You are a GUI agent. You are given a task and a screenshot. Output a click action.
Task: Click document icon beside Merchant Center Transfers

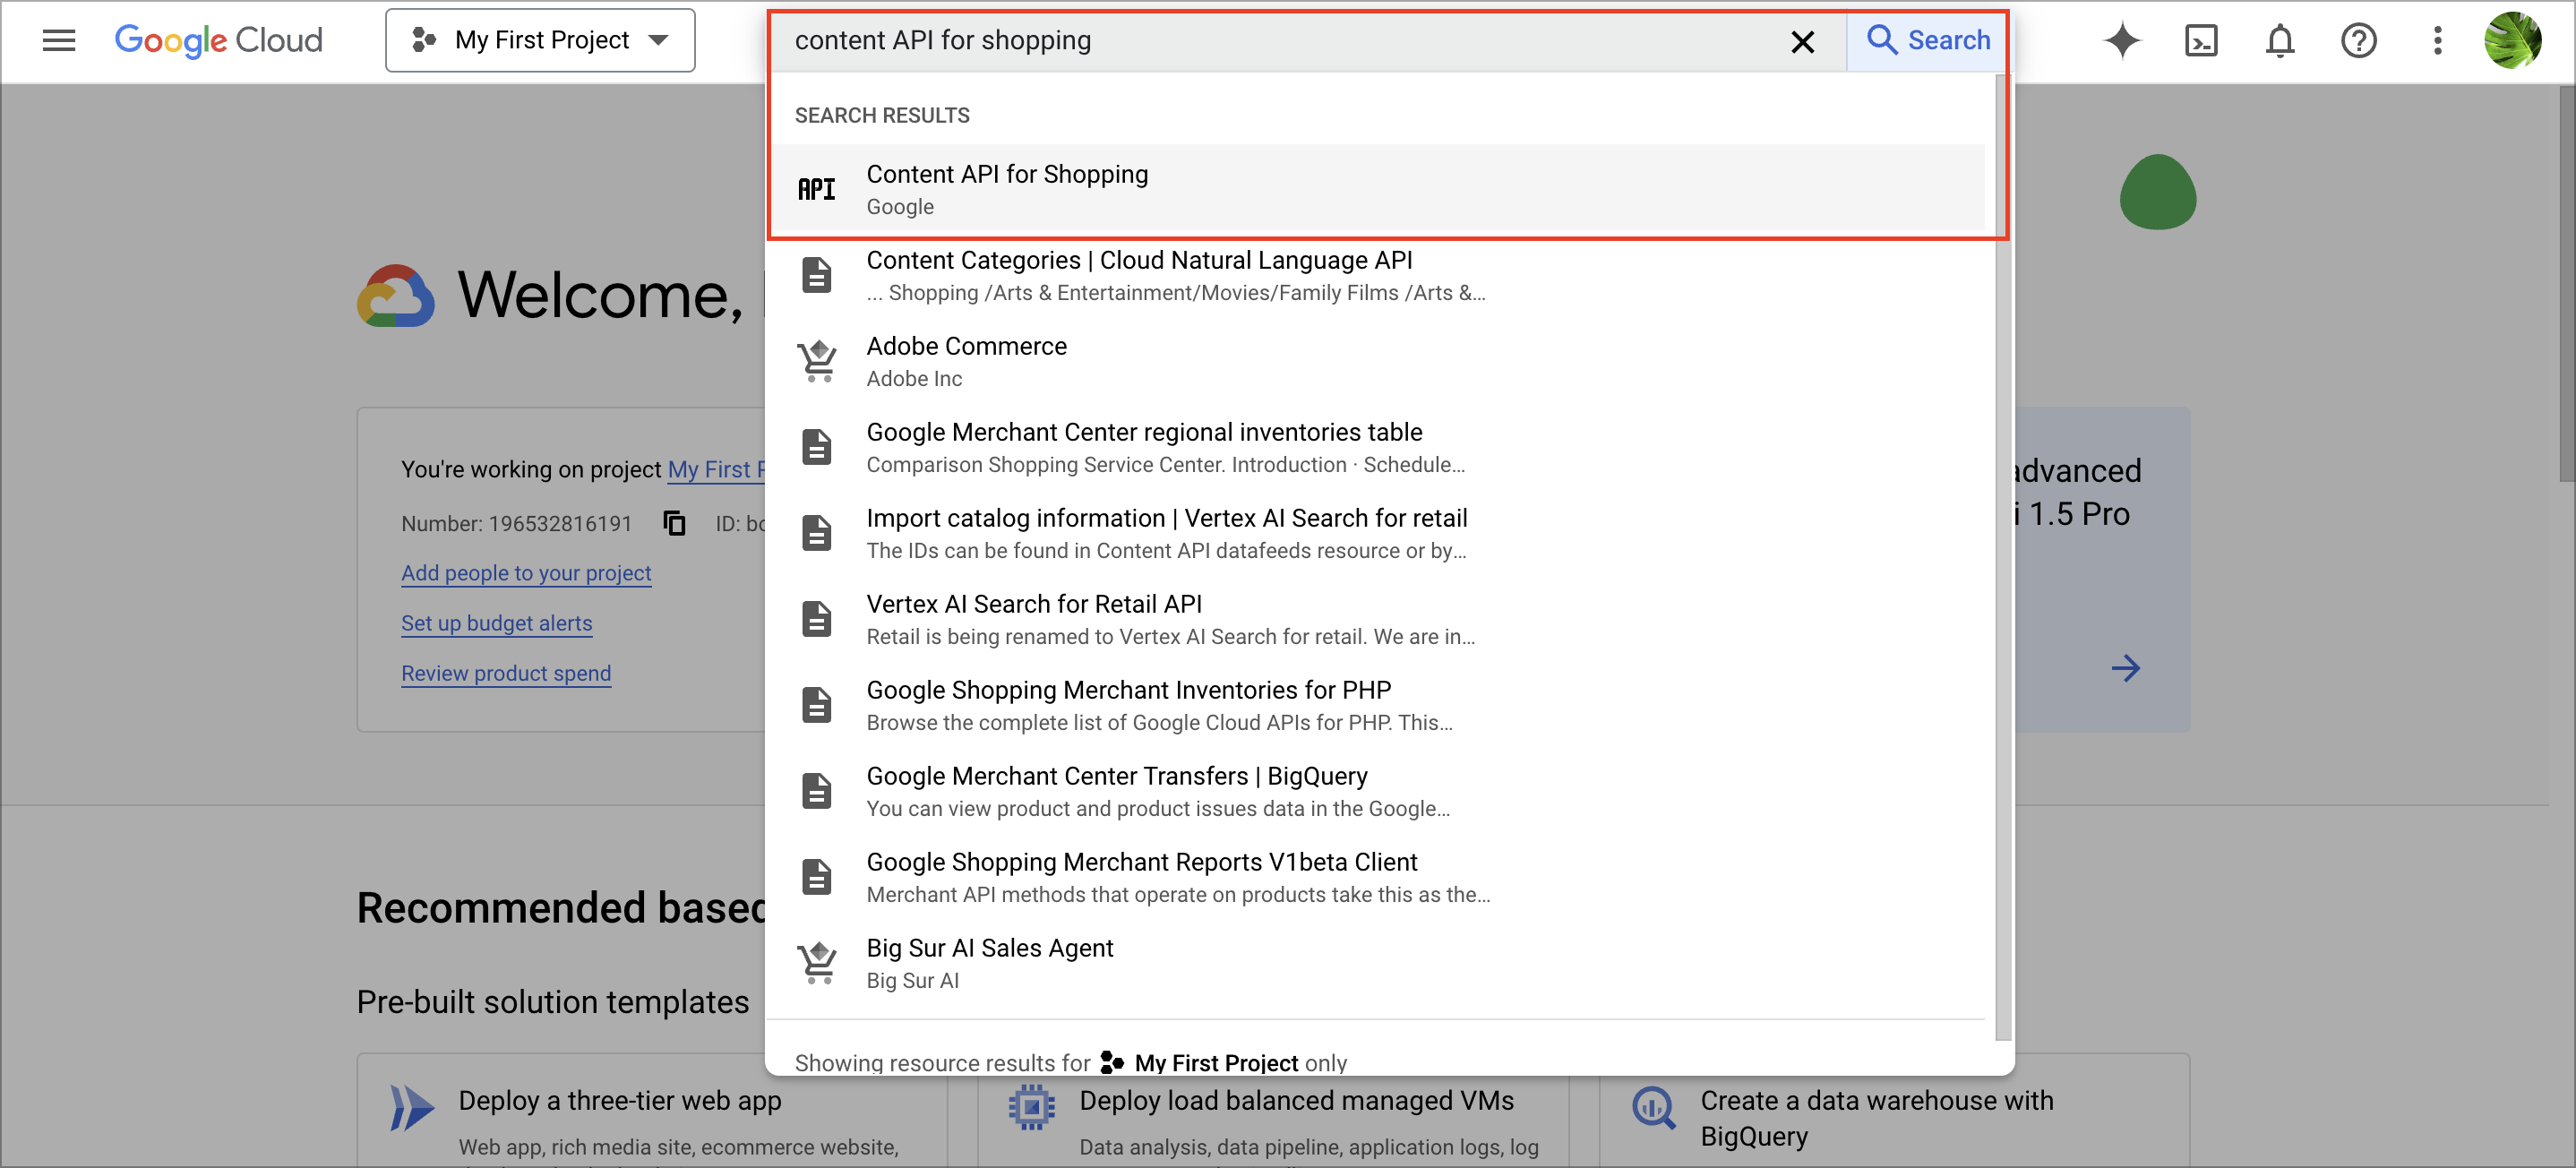pyautogui.click(x=817, y=791)
